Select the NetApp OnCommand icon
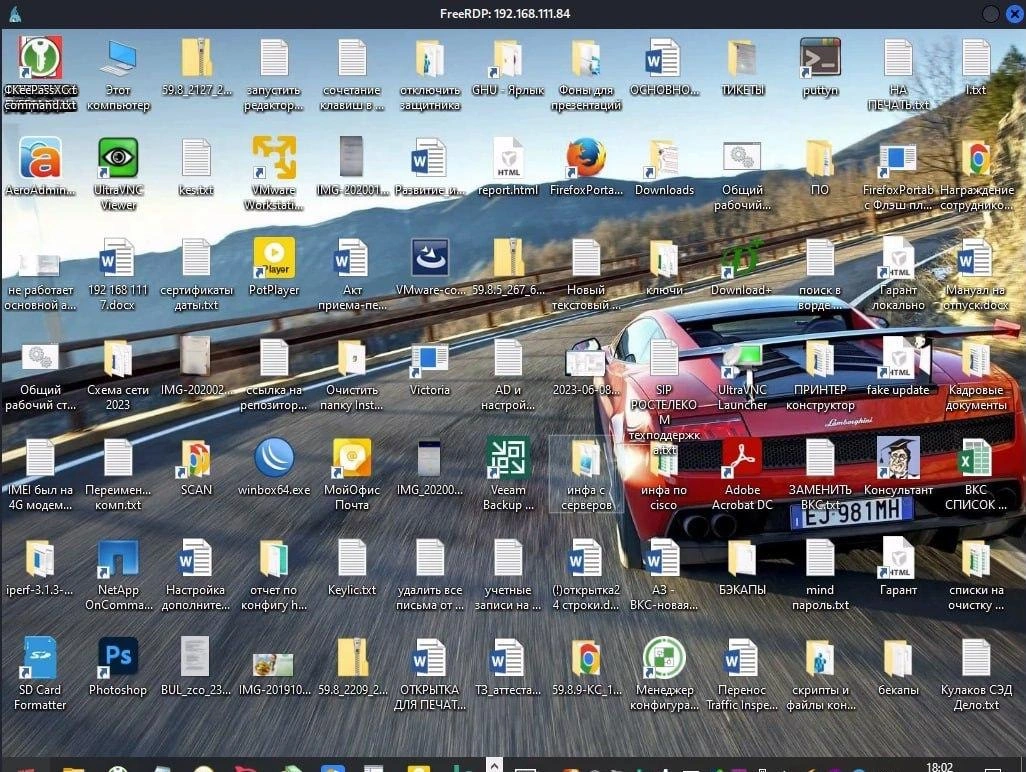Image resolution: width=1026 pixels, height=772 pixels. pyautogui.click(x=118, y=559)
